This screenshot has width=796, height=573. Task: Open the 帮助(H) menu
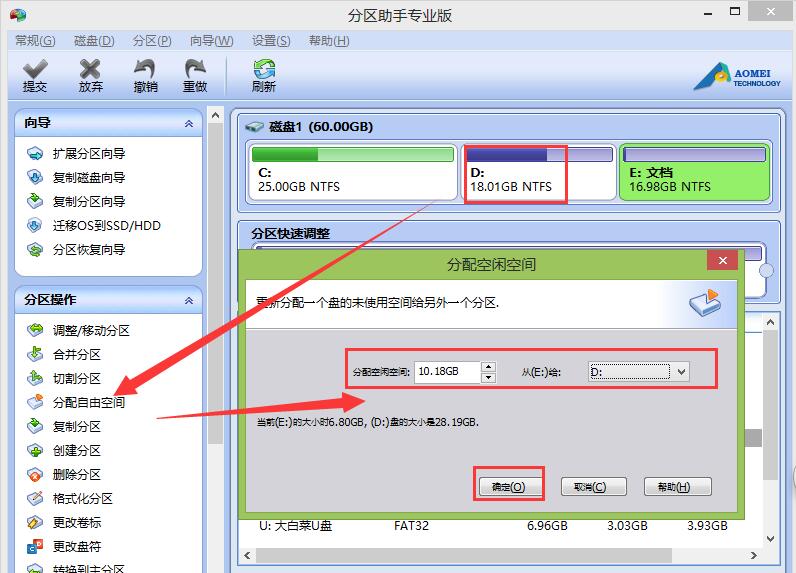point(329,41)
